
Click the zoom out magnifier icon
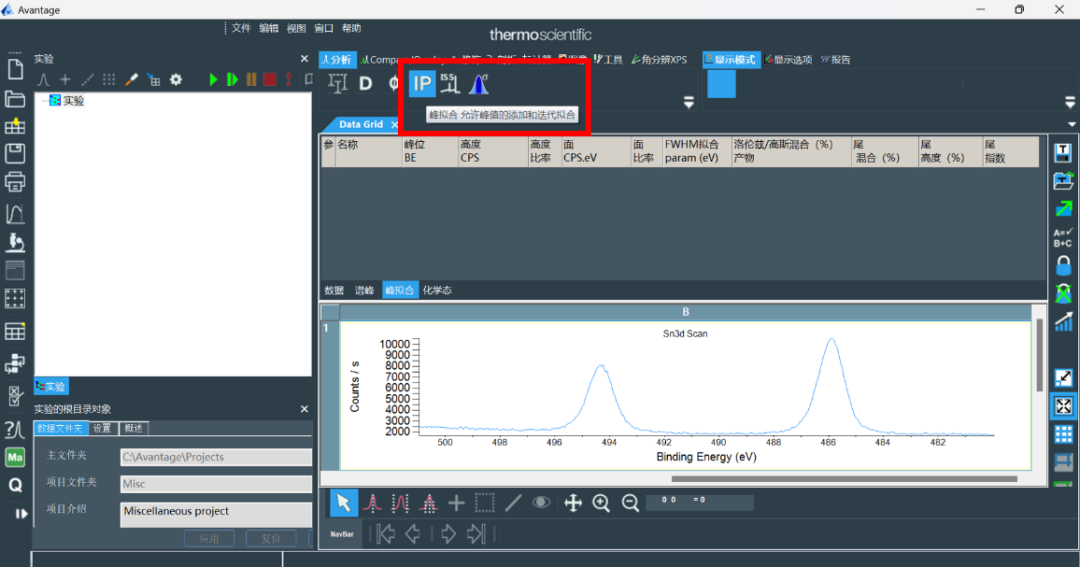click(630, 503)
